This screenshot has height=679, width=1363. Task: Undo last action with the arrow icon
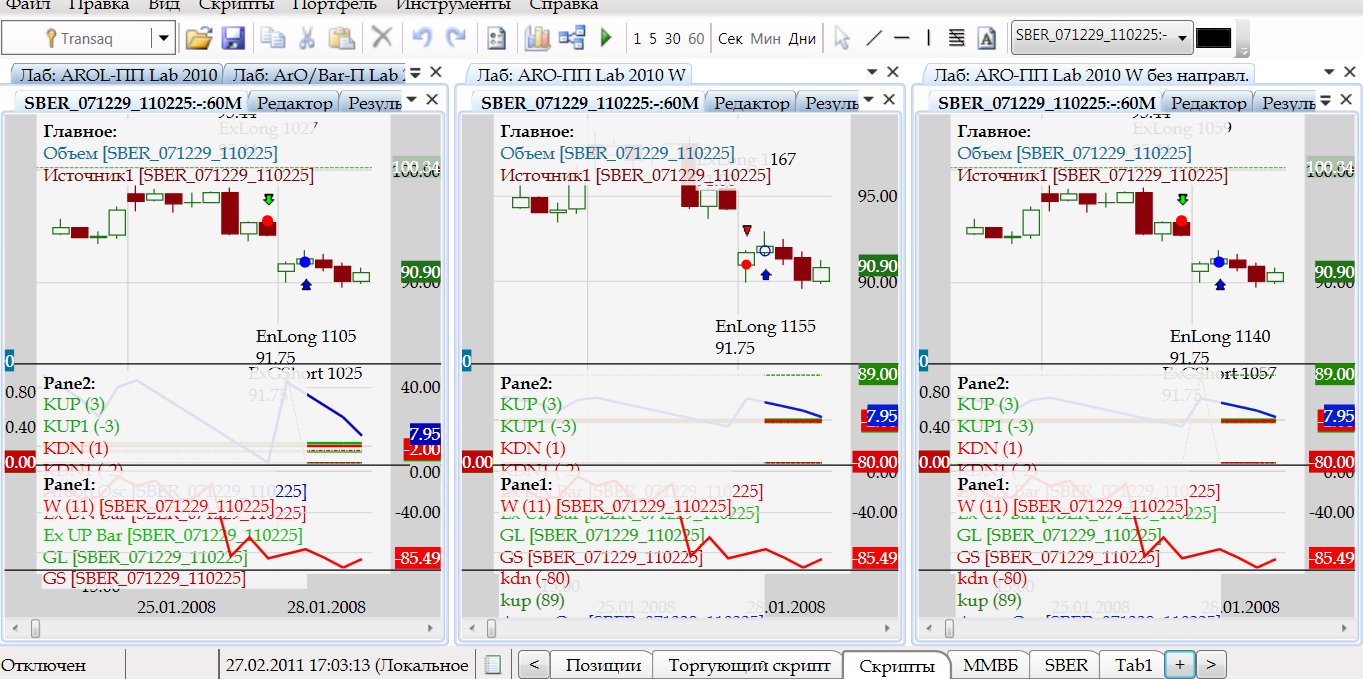click(x=421, y=39)
